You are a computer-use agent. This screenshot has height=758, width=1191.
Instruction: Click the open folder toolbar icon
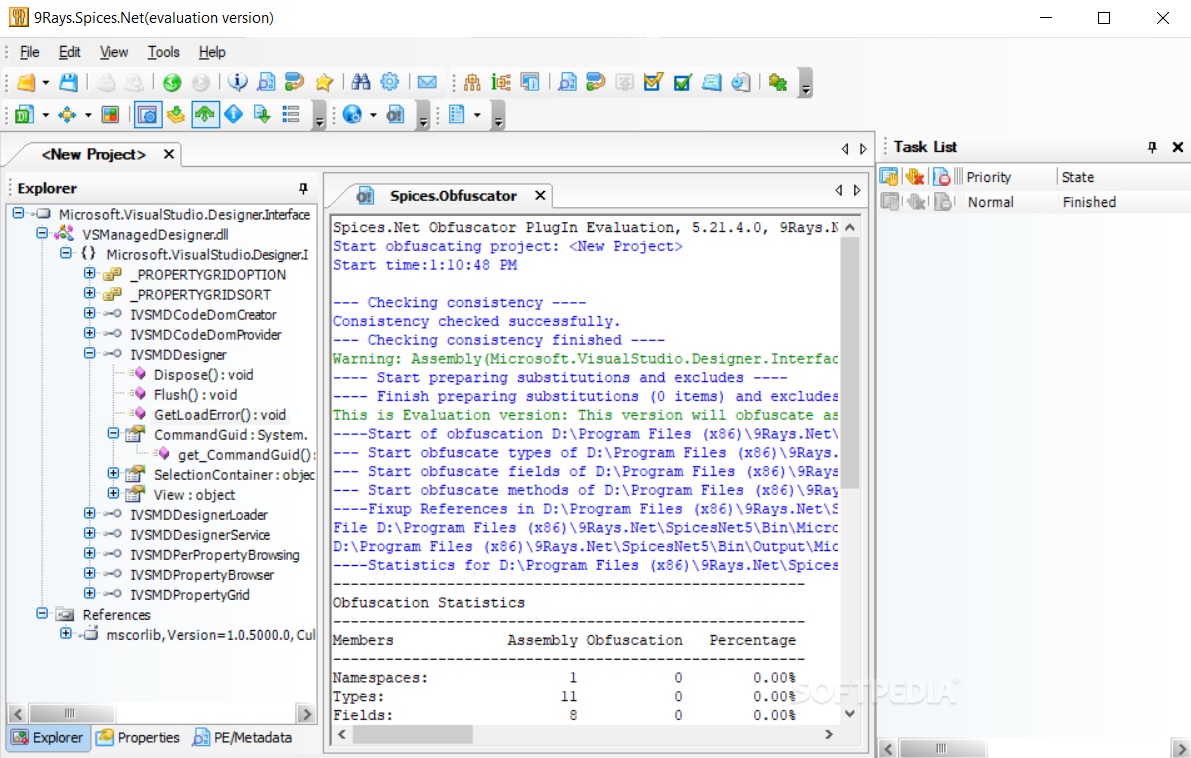(x=26, y=82)
